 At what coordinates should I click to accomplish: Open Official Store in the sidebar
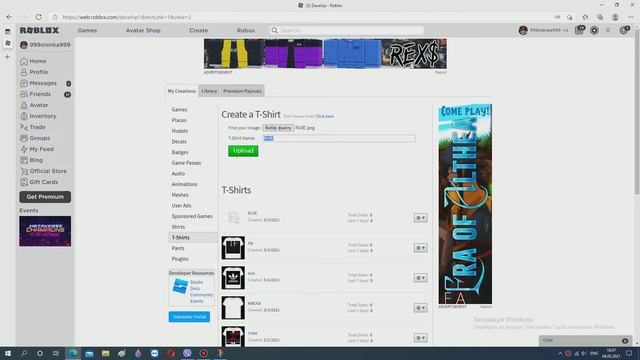pyautogui.click(x=44, y=171)
